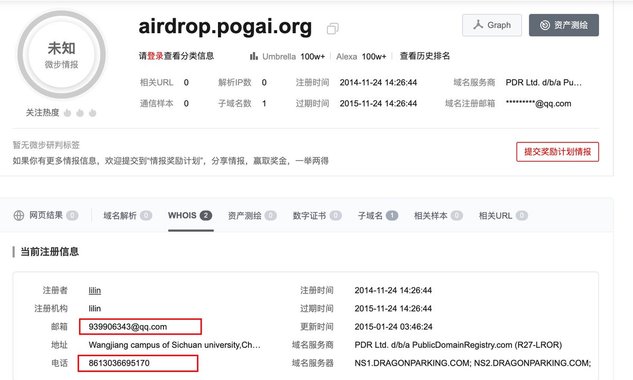Open the 相关URL tab

503,215
